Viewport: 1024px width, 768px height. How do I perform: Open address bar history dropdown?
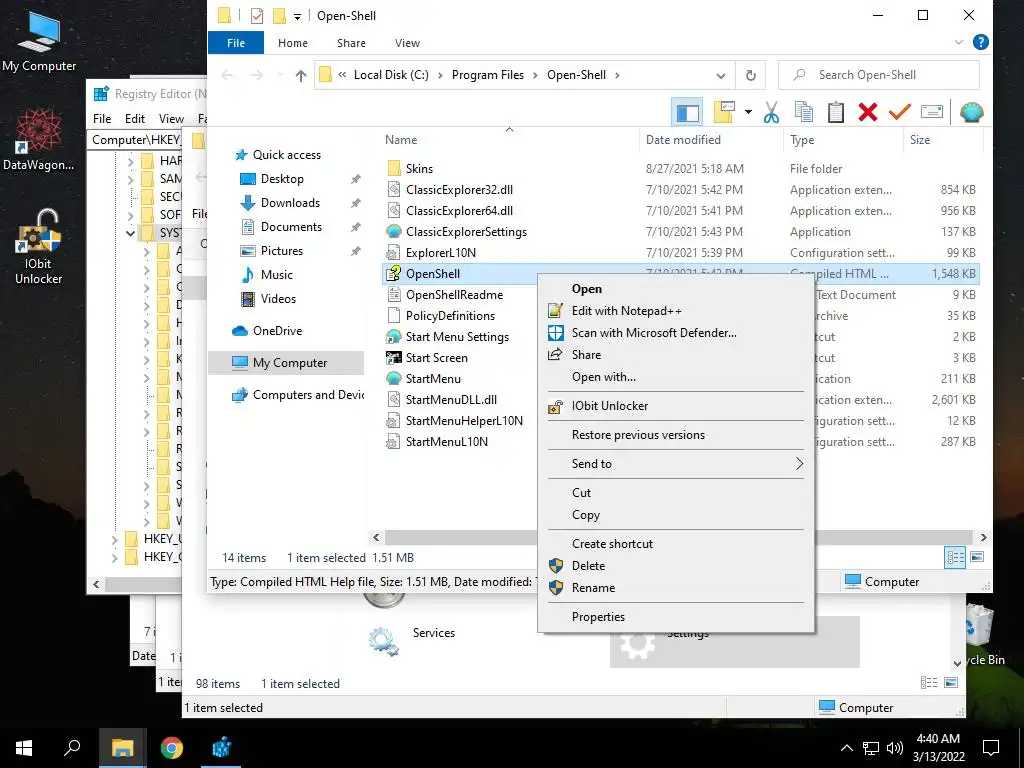click(x=720, y=75)
